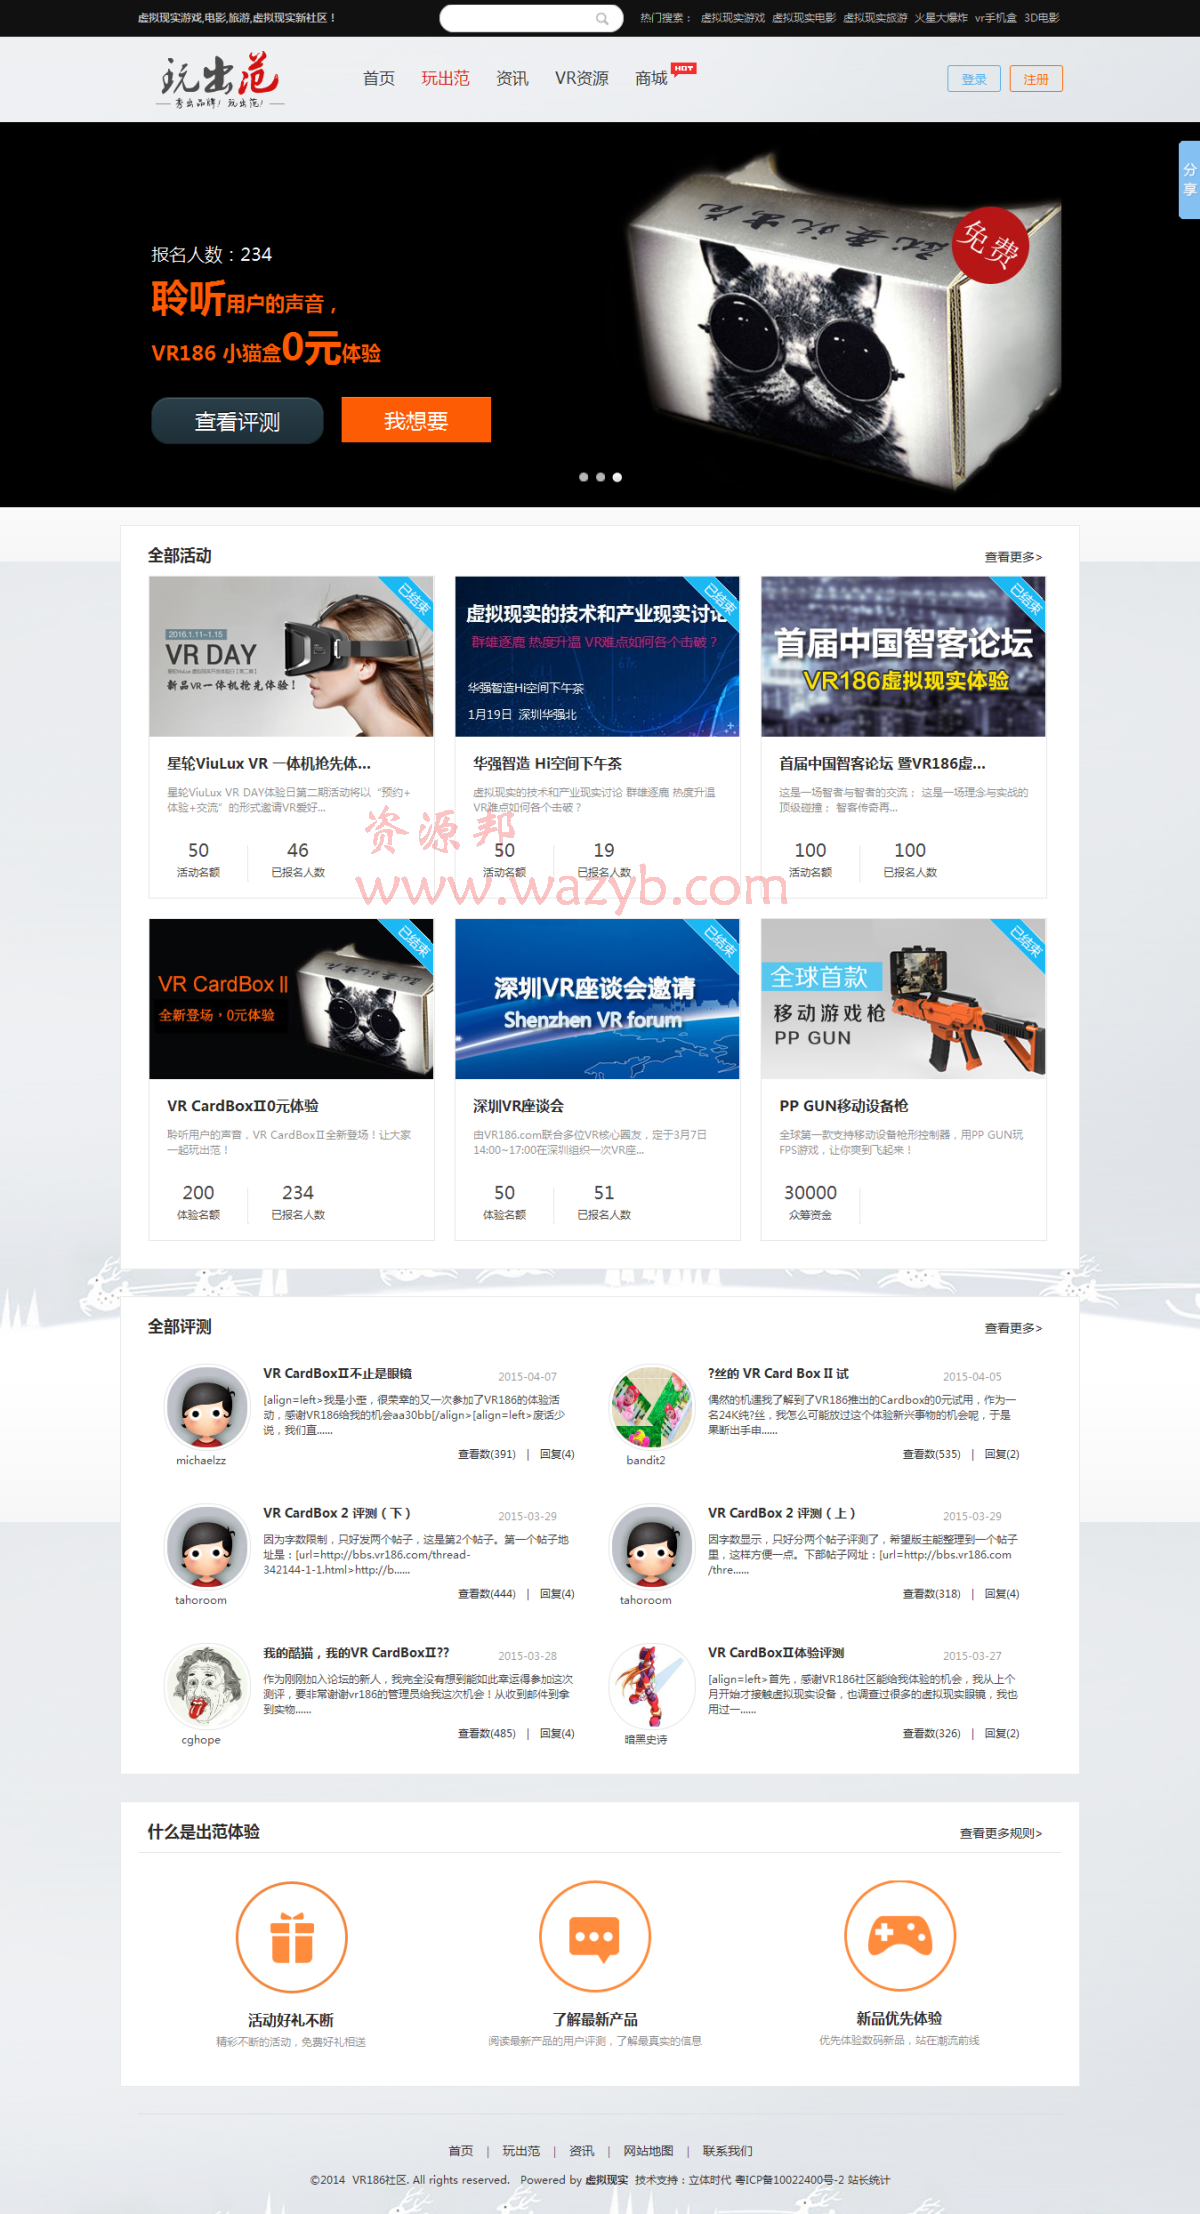The width and height of the screenshot is (1200, 2214).
Task: Open 首页 navigation tab
Action: tap(379, 78)
